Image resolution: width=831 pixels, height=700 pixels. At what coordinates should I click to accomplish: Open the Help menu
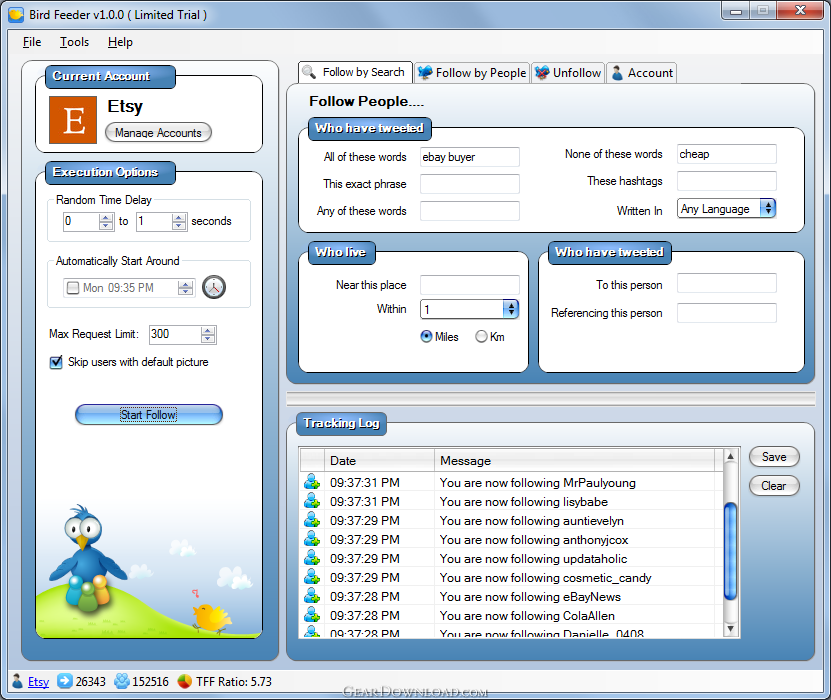click(120, 42)
